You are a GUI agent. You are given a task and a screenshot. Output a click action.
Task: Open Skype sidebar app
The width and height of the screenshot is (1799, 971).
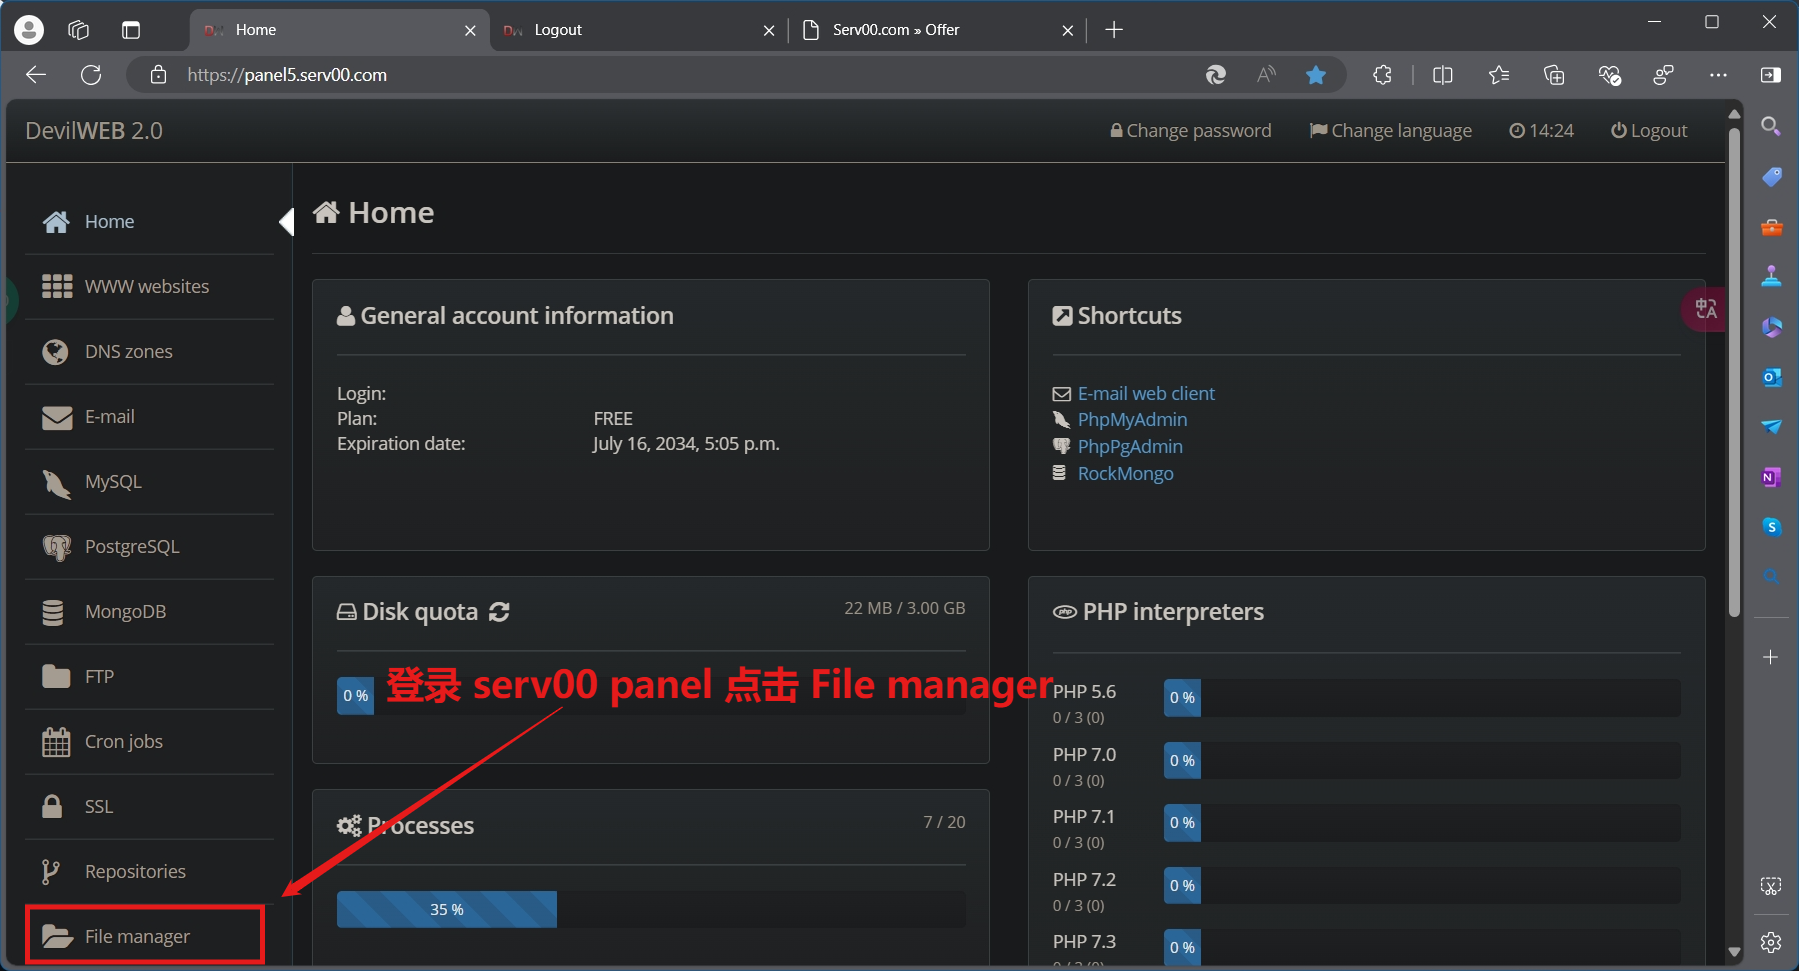click(1771, 527)
